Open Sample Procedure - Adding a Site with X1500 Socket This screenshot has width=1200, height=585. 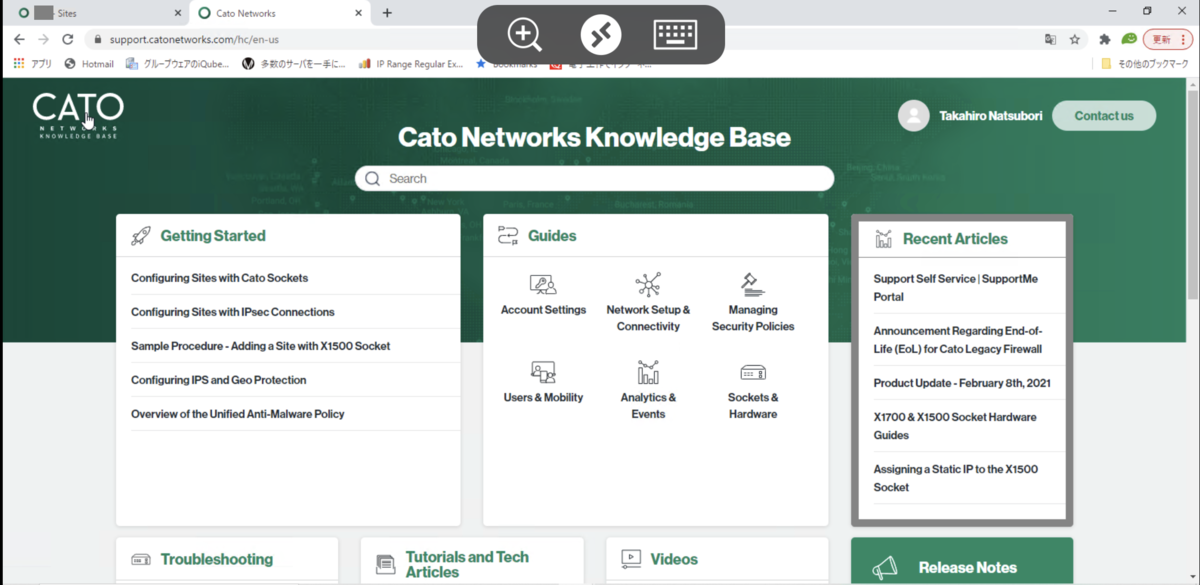tap(261, 346)
